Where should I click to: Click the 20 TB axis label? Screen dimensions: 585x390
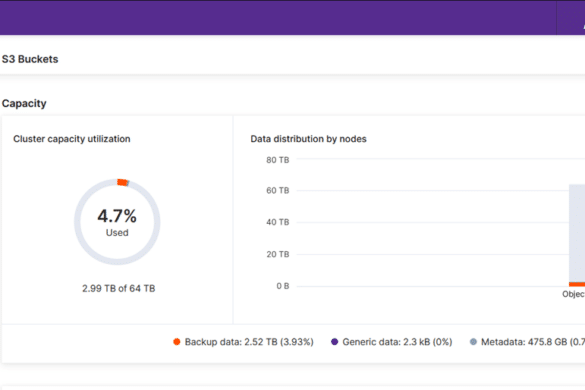pyautogui.click(x=278, y=255)
